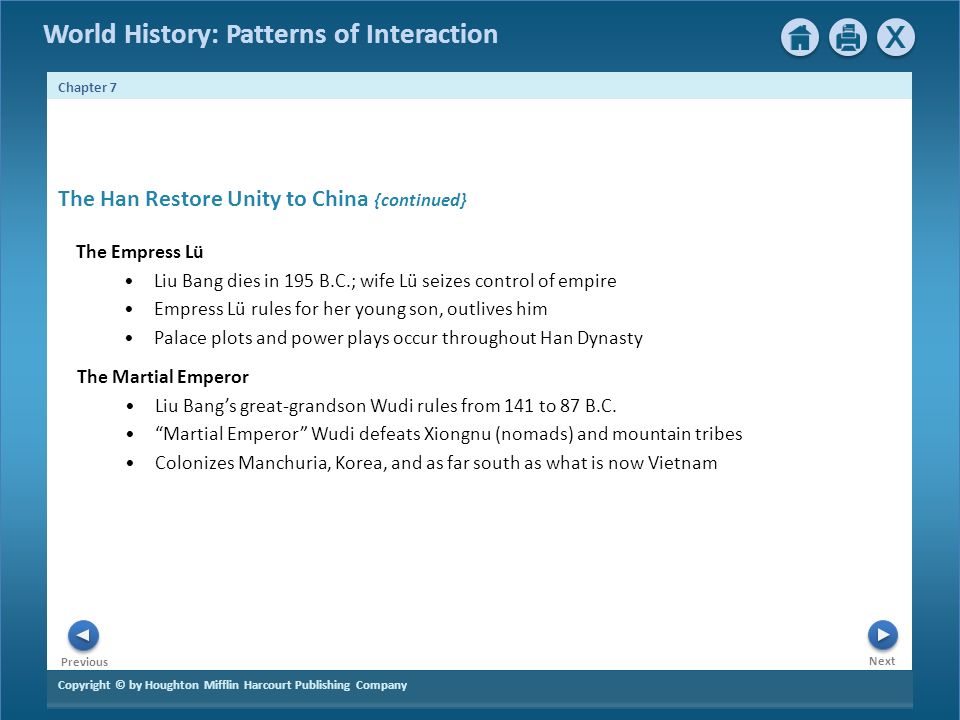Click bullet Martial Emperor Wudi defeats Xiongnu
The height and width of the screenshot is (720, 960).
[x=449, y=434]
